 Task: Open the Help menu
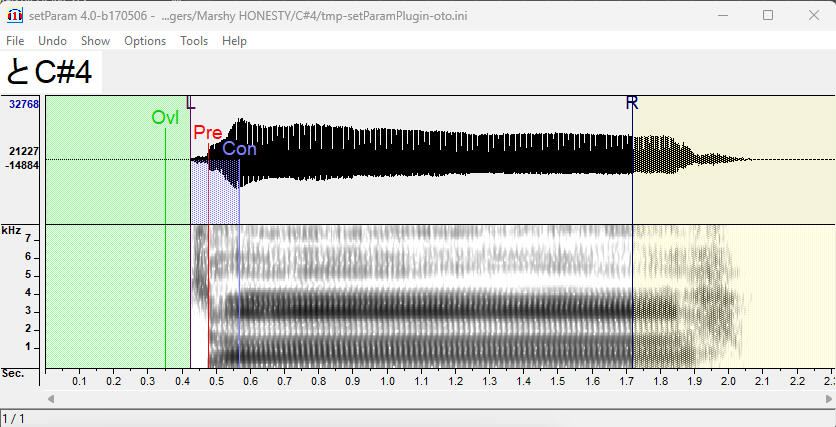234,41
